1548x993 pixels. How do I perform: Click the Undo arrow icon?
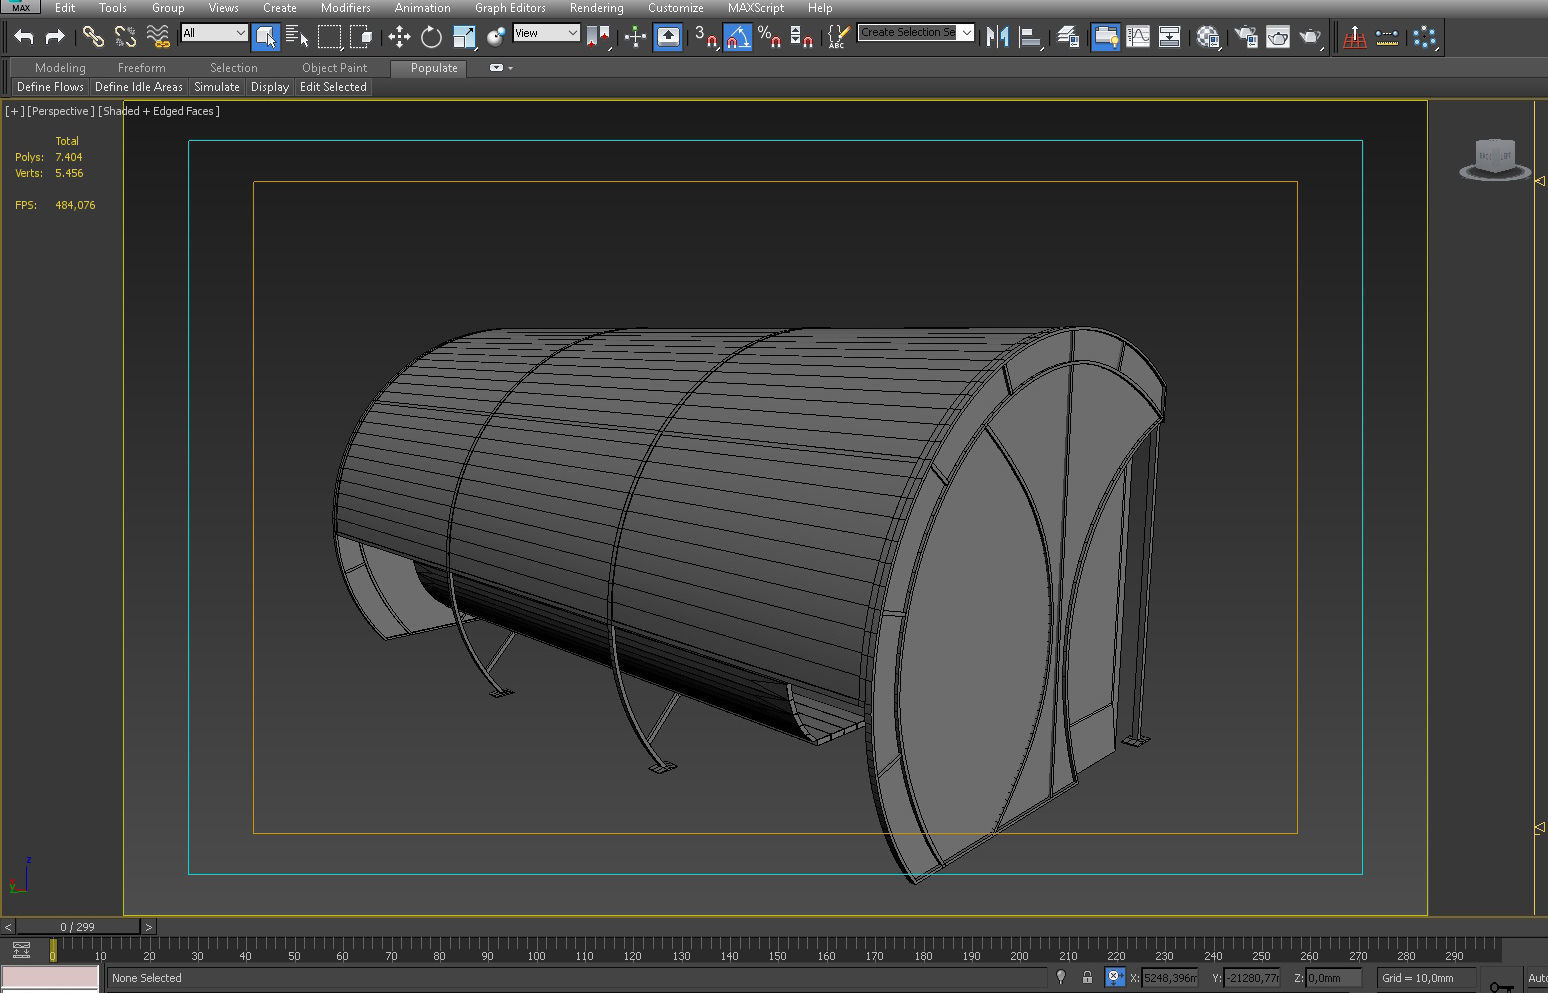click(x=24, y=37)
